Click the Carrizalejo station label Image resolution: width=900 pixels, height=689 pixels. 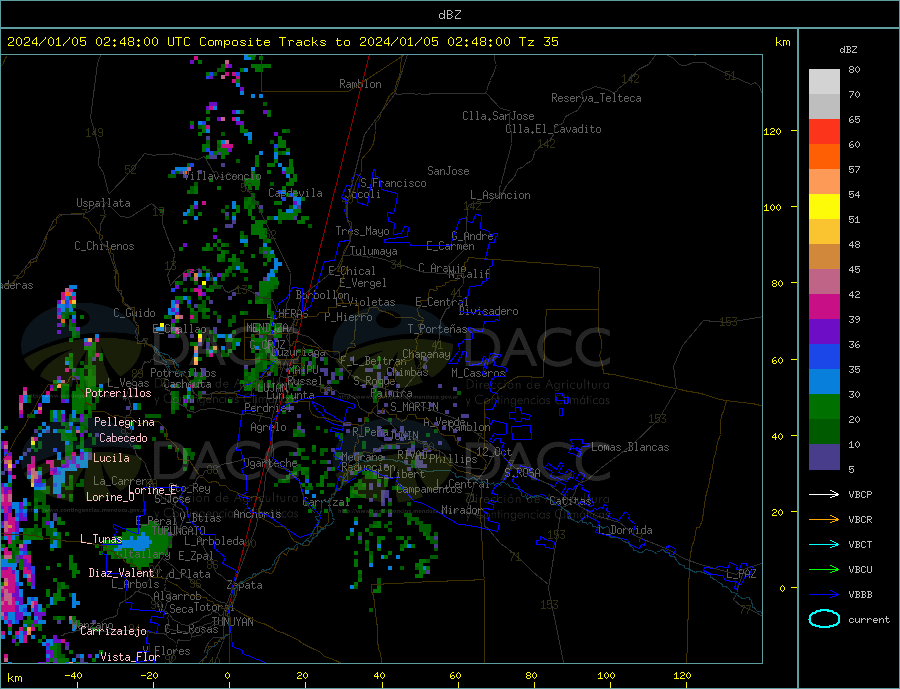113,631
